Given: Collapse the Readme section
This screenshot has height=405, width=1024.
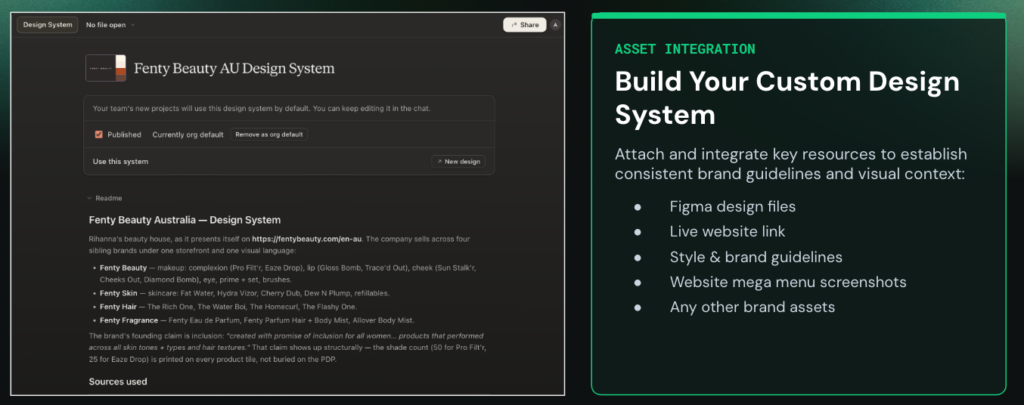Looking at the screenshot, I should (106, 198).
